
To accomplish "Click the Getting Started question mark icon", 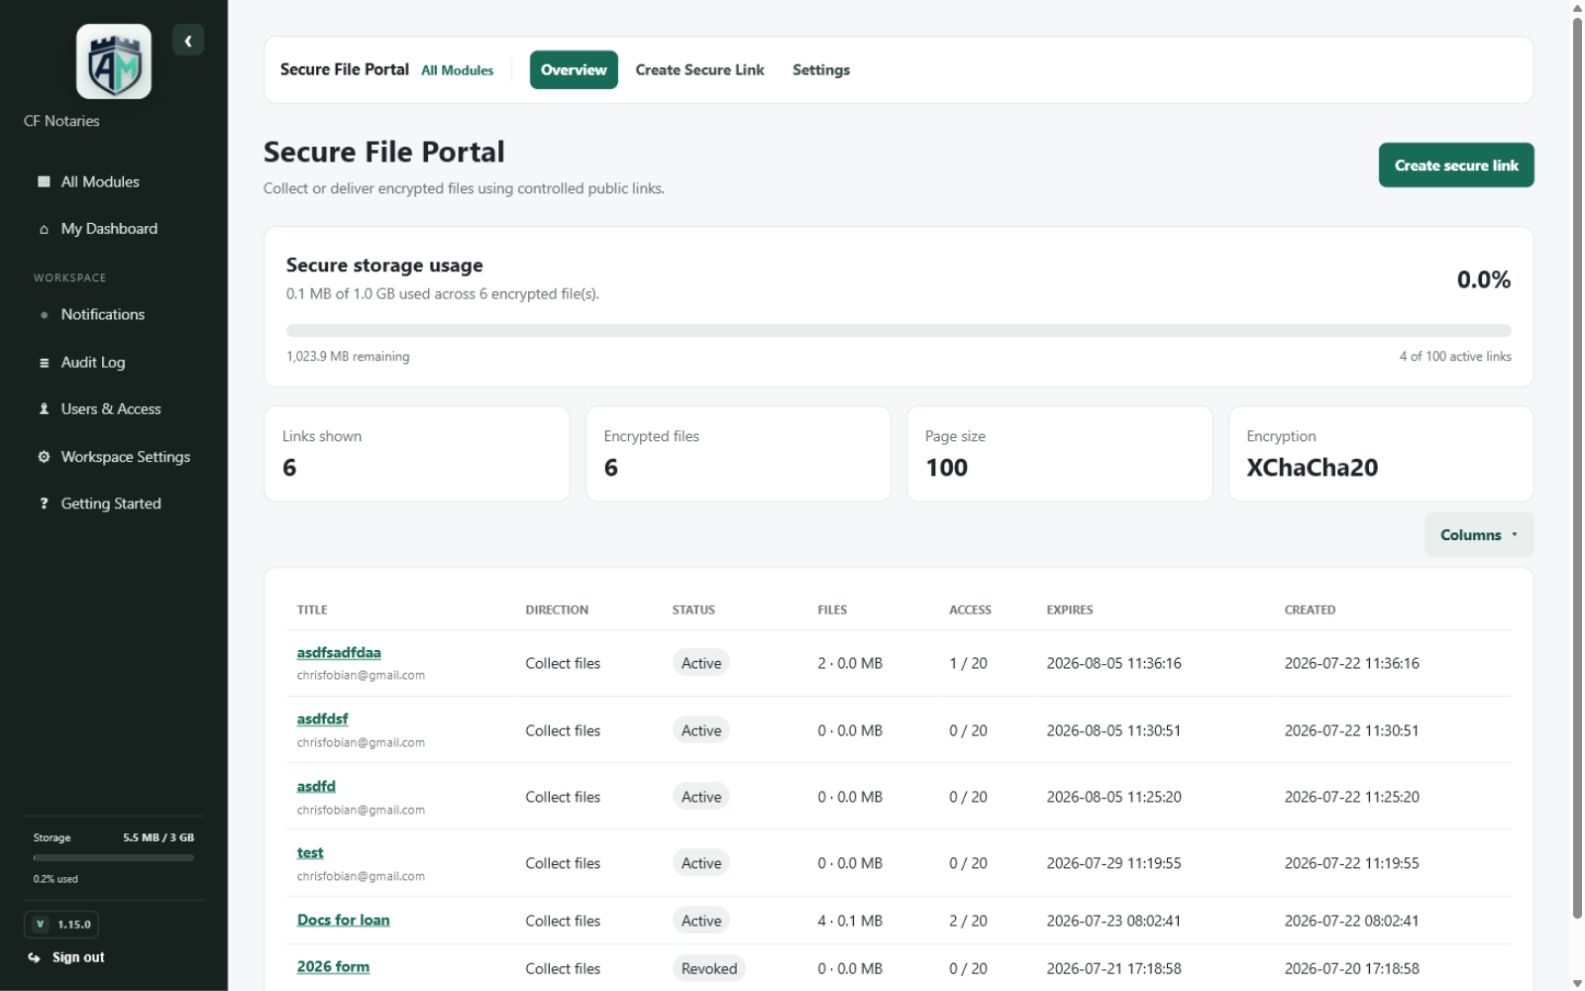I will (44, 504).
